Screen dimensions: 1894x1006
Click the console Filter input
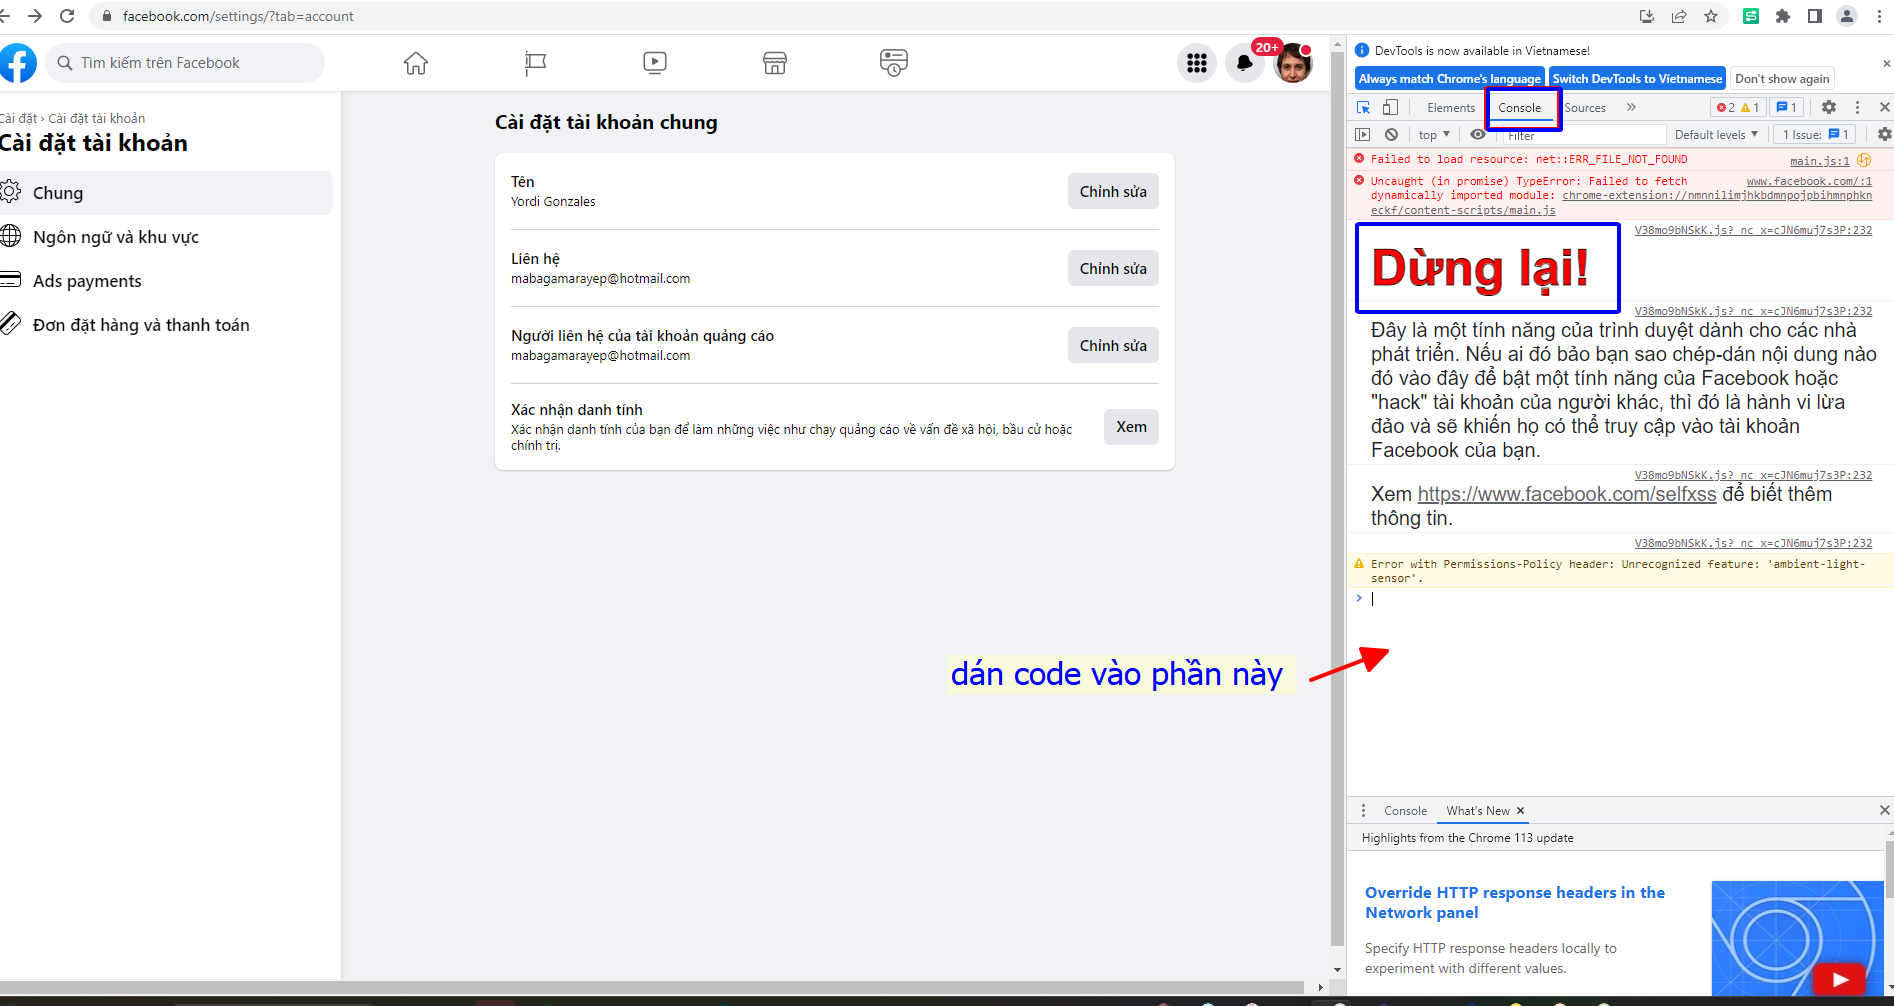point(1584,134)
